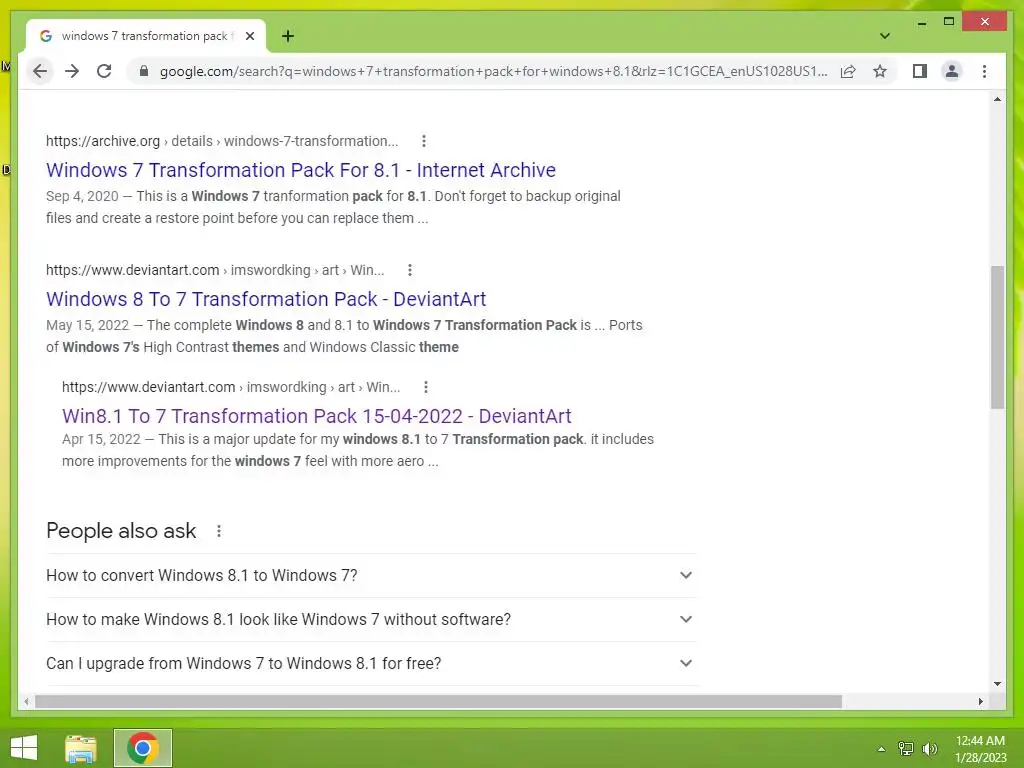The image size is (1024, 768).
Task: Open Windows 8 To 7 Transformation Pack link
Action: tap(266, 299)
